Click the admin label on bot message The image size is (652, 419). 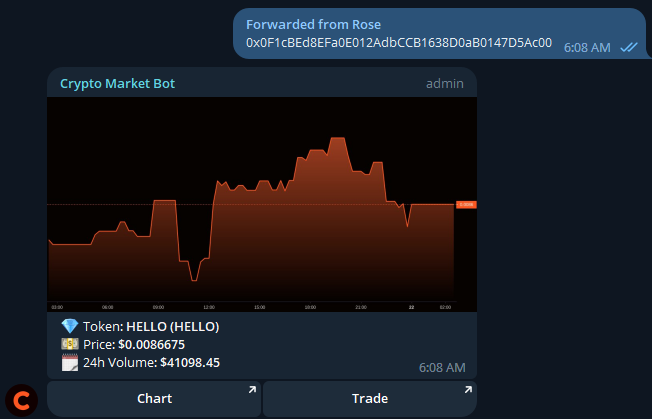(445, 84)
